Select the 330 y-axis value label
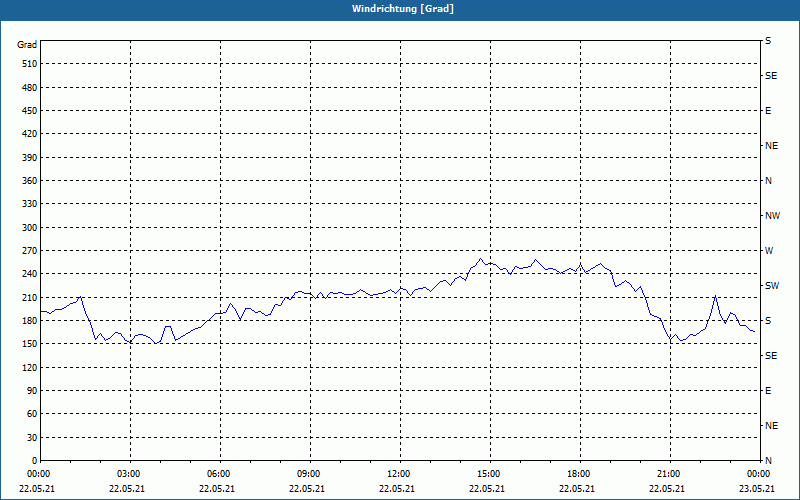800x500 pixels. pyautogui.click(x=30, y=204)
